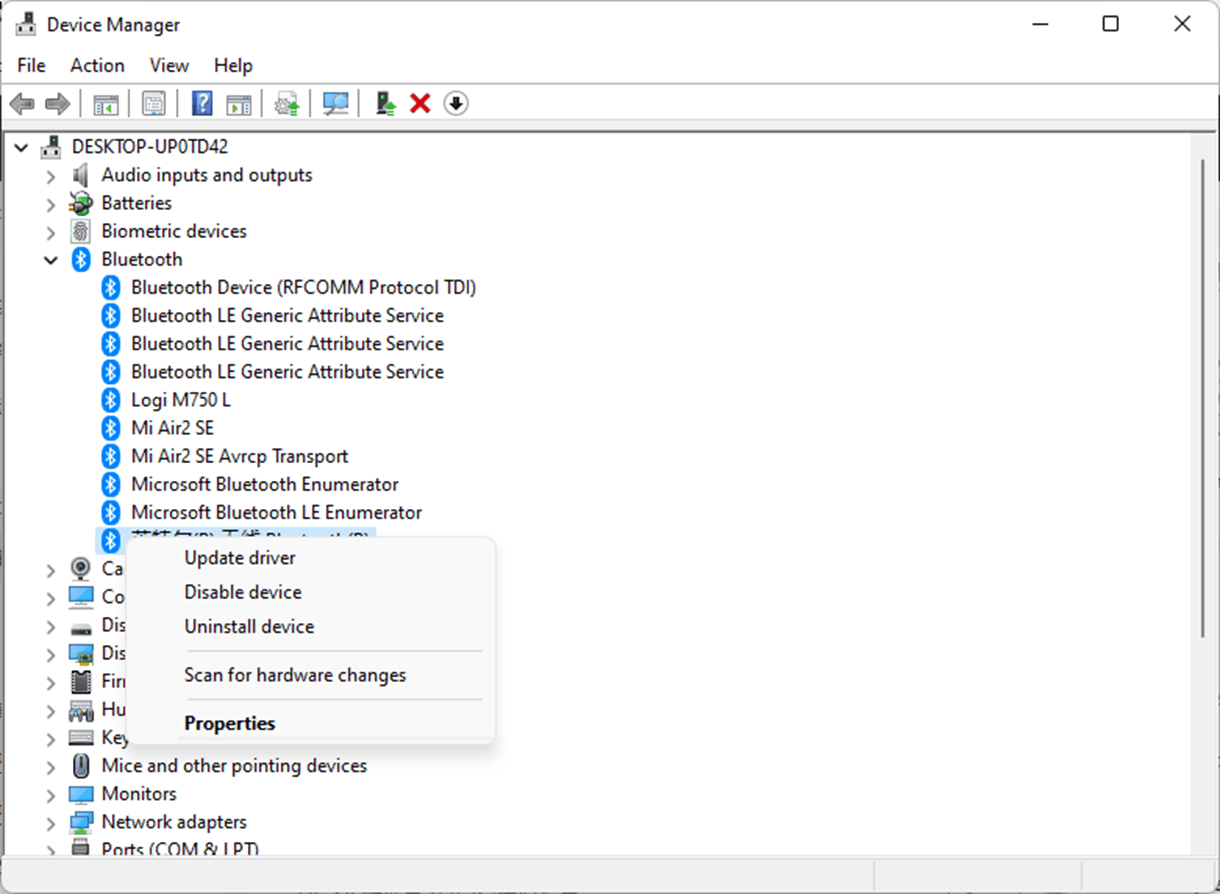Click the Monitors category icon
Image resolution: width=1220 pixels, height=894 pixels.
[81, 794]
